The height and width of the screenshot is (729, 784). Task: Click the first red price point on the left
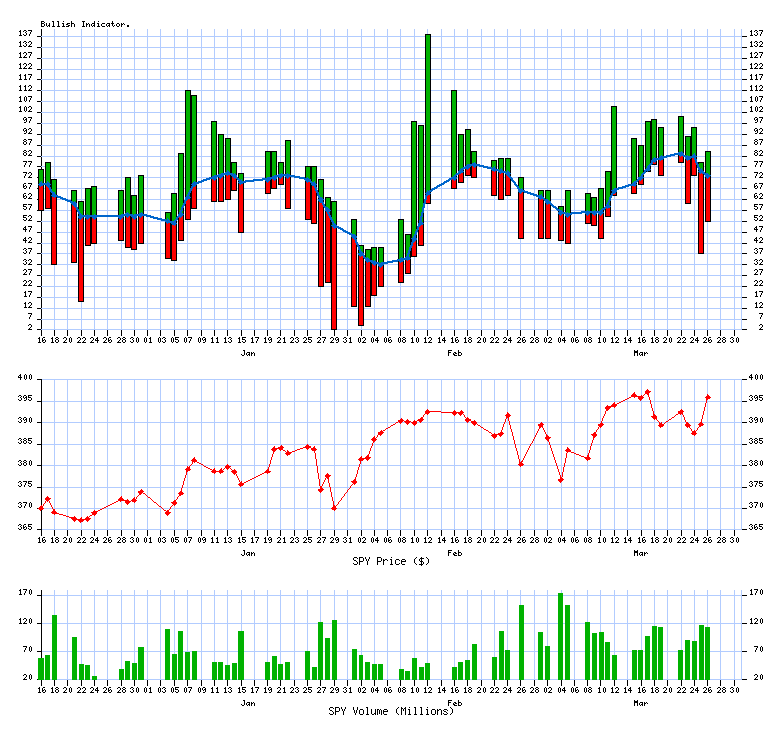tap(41, 508)
